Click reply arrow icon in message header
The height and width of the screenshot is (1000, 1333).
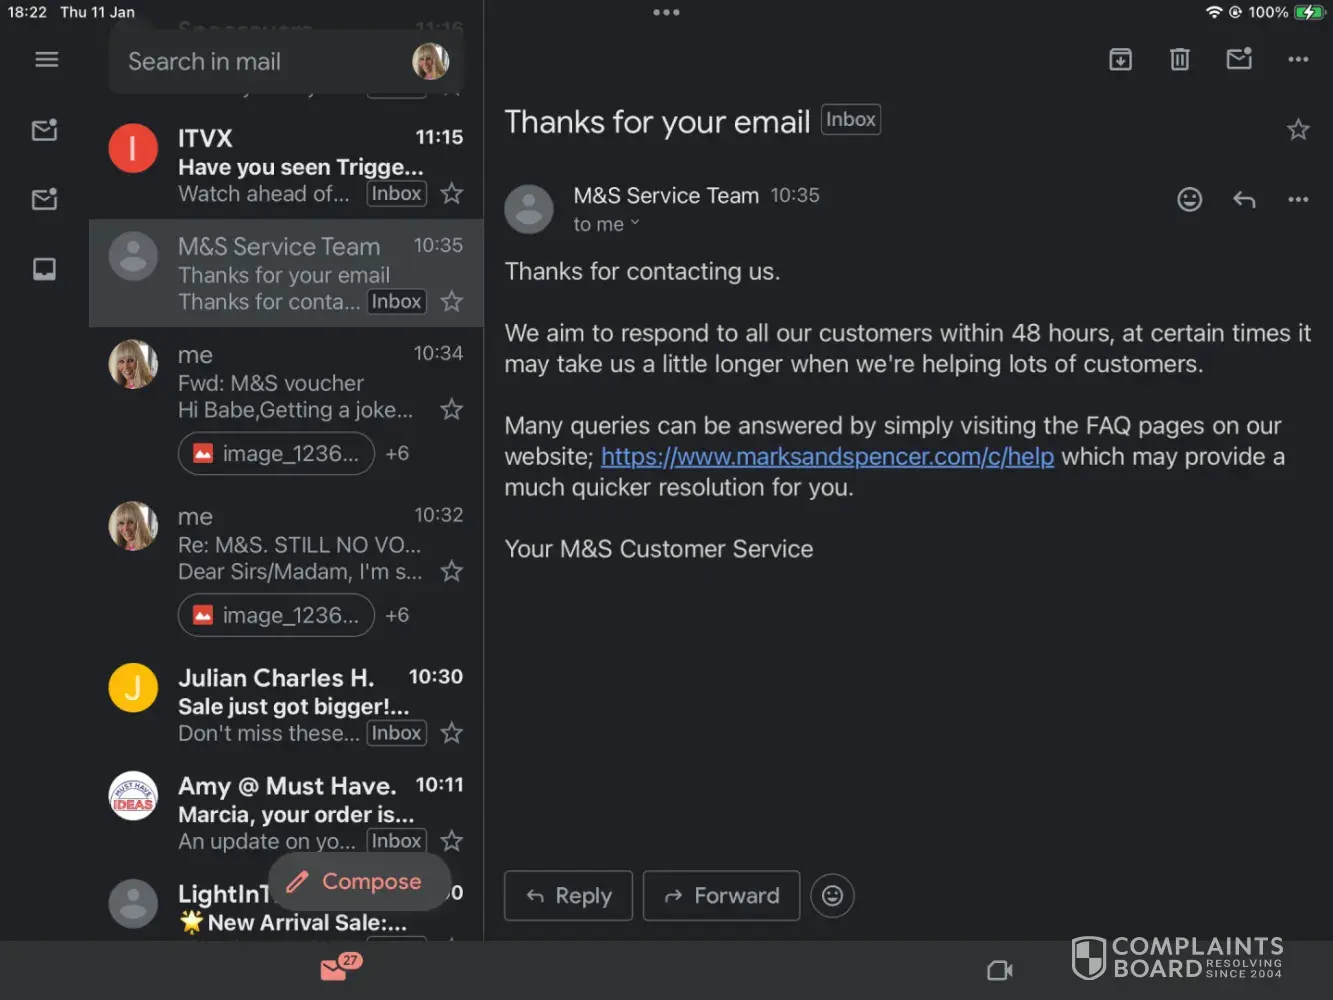(1244, 200)
